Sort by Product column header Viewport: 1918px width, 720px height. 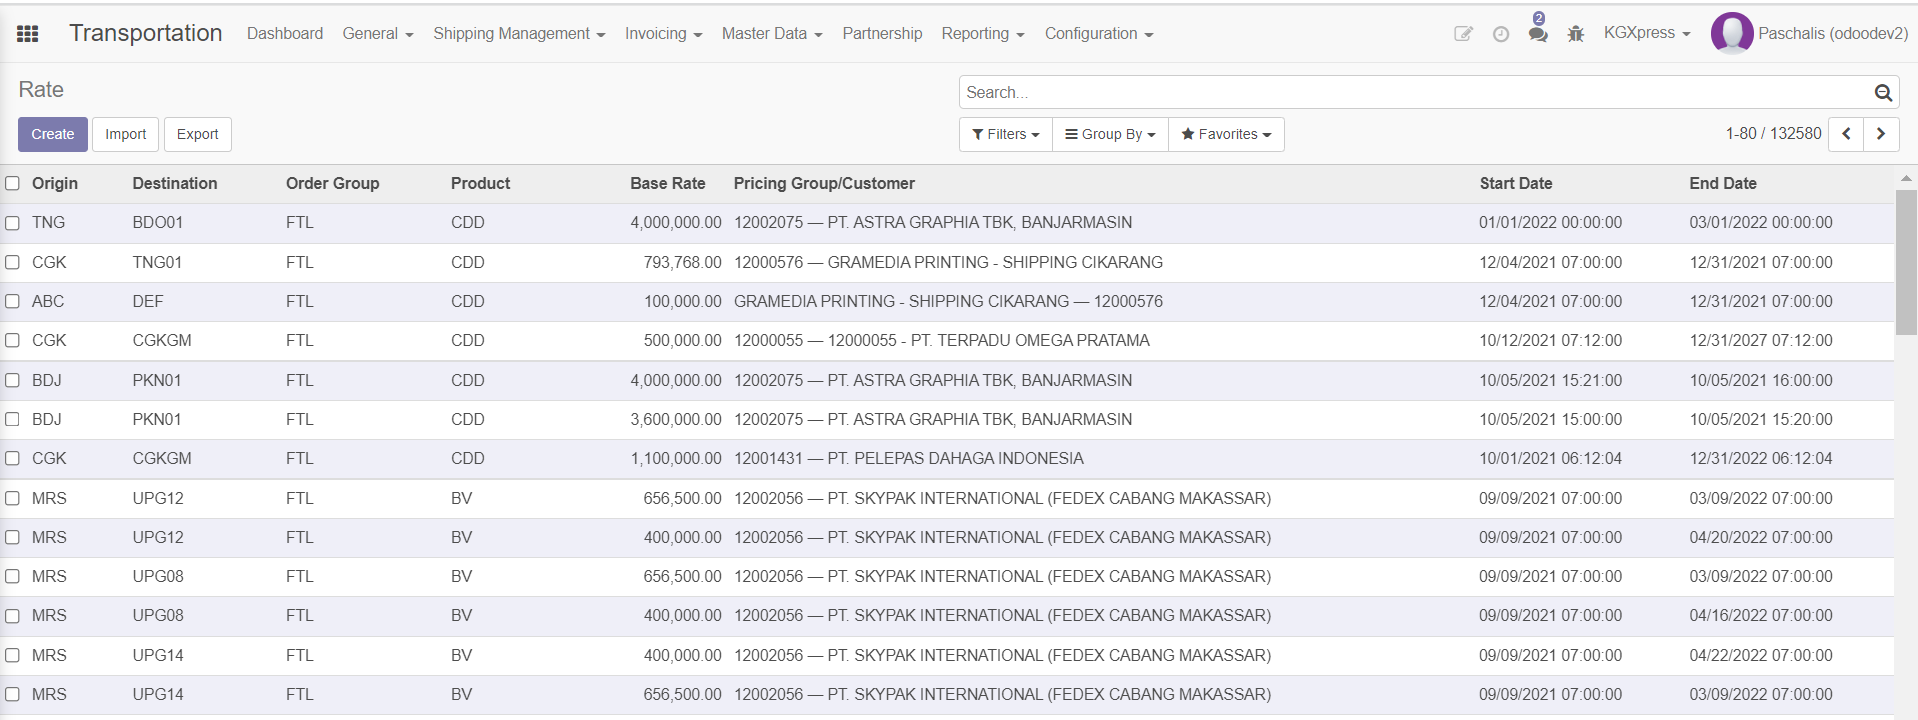pyautogui.click(x=480, y=183)
